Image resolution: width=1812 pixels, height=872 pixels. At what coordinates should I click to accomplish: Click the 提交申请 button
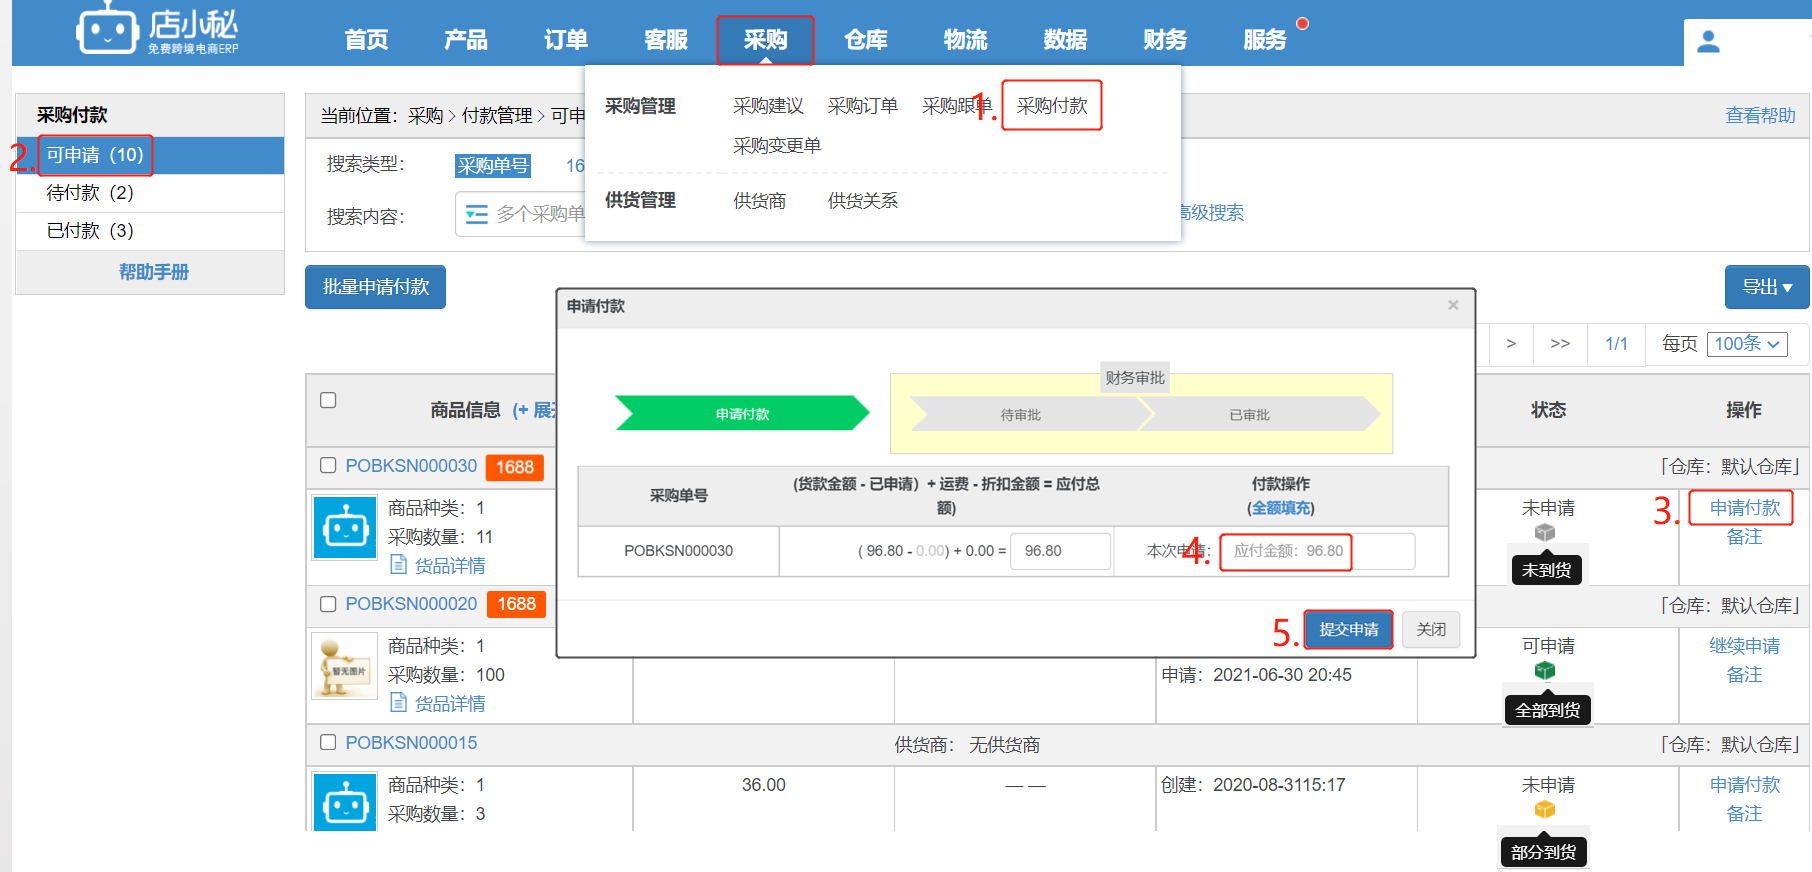[x=1348, y=629]
